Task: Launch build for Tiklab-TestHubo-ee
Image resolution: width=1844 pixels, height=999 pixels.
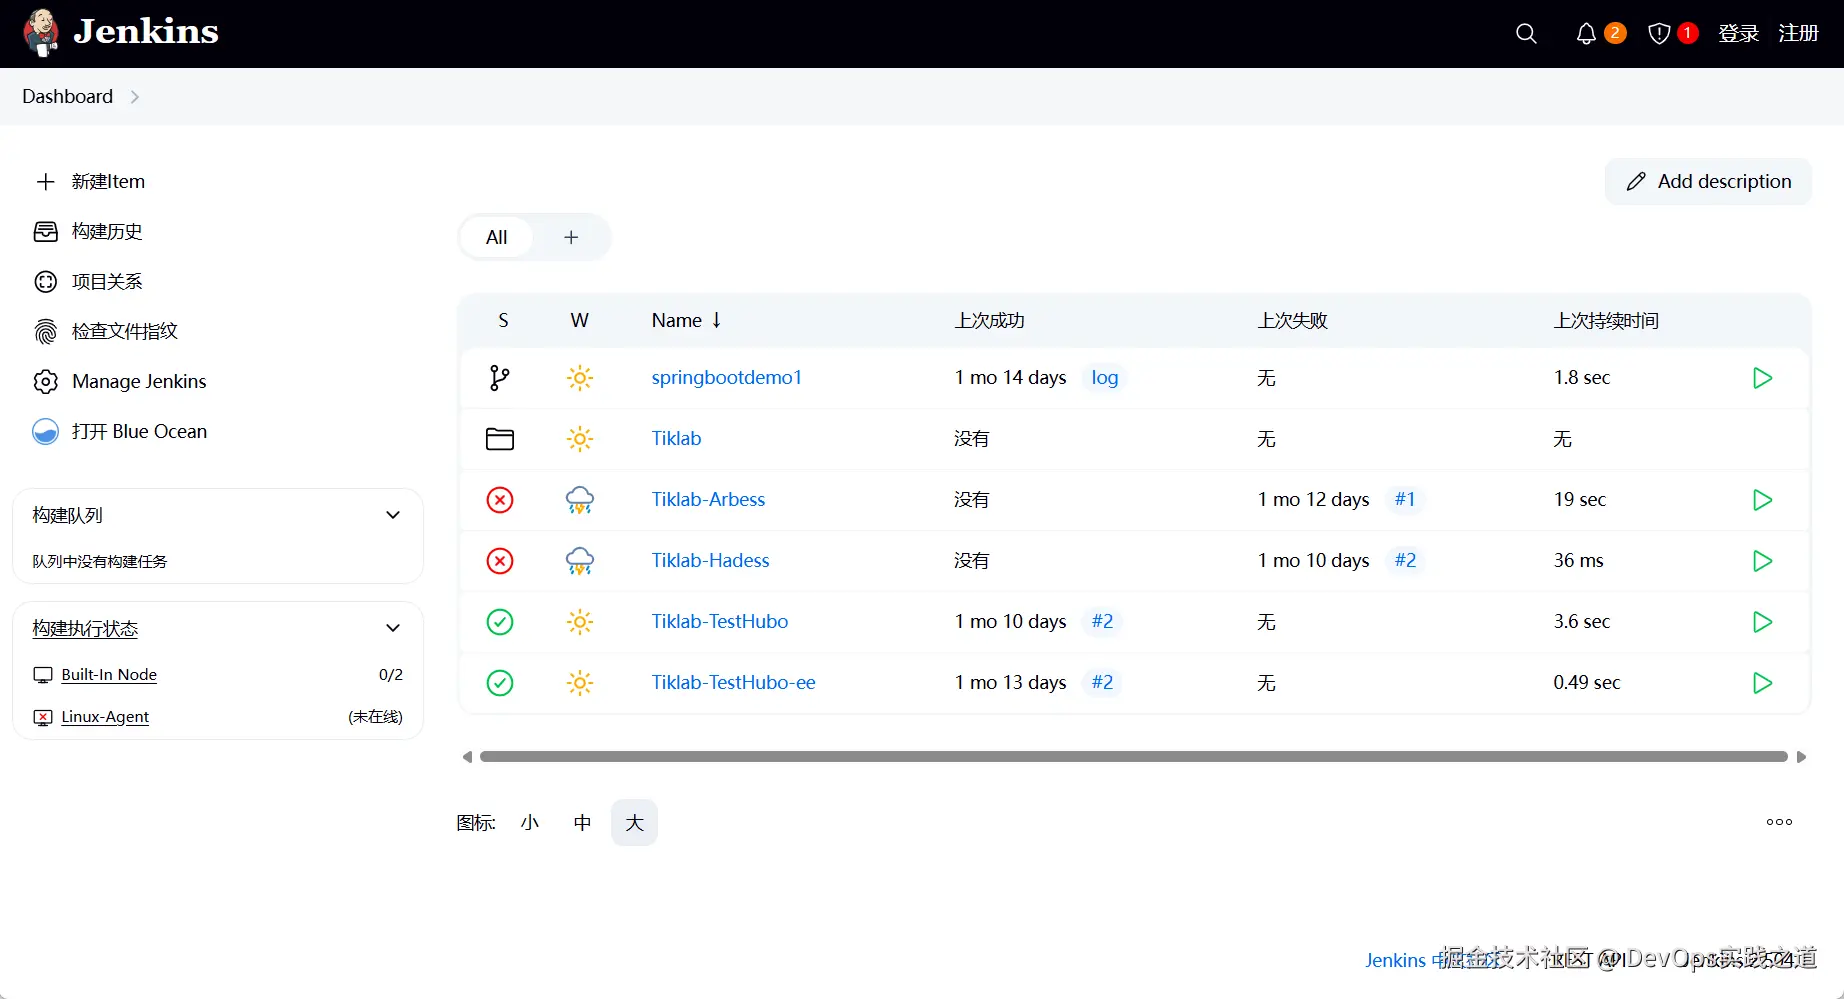Action: [x=1762, y=683]
